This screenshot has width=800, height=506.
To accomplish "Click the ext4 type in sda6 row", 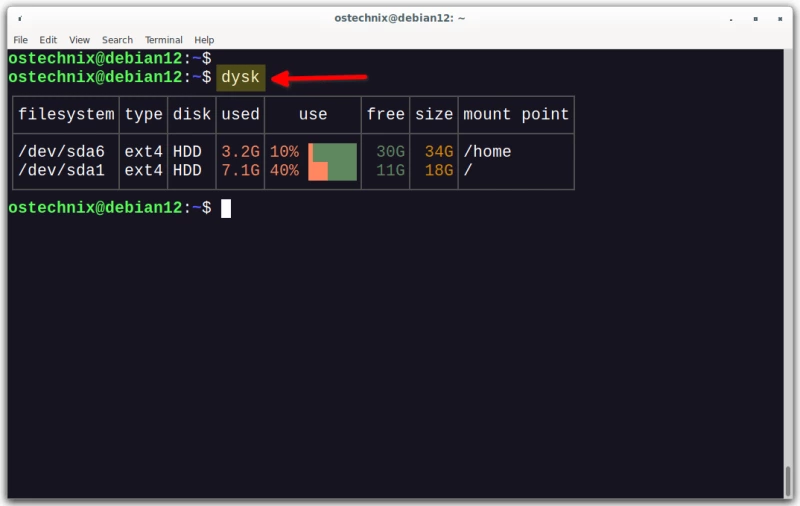I will tap(143, 151).
